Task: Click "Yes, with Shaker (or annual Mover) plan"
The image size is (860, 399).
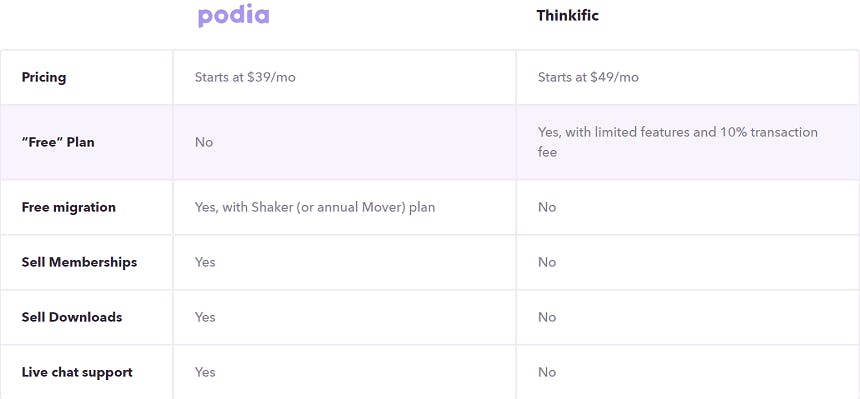Action: (315, 207)
